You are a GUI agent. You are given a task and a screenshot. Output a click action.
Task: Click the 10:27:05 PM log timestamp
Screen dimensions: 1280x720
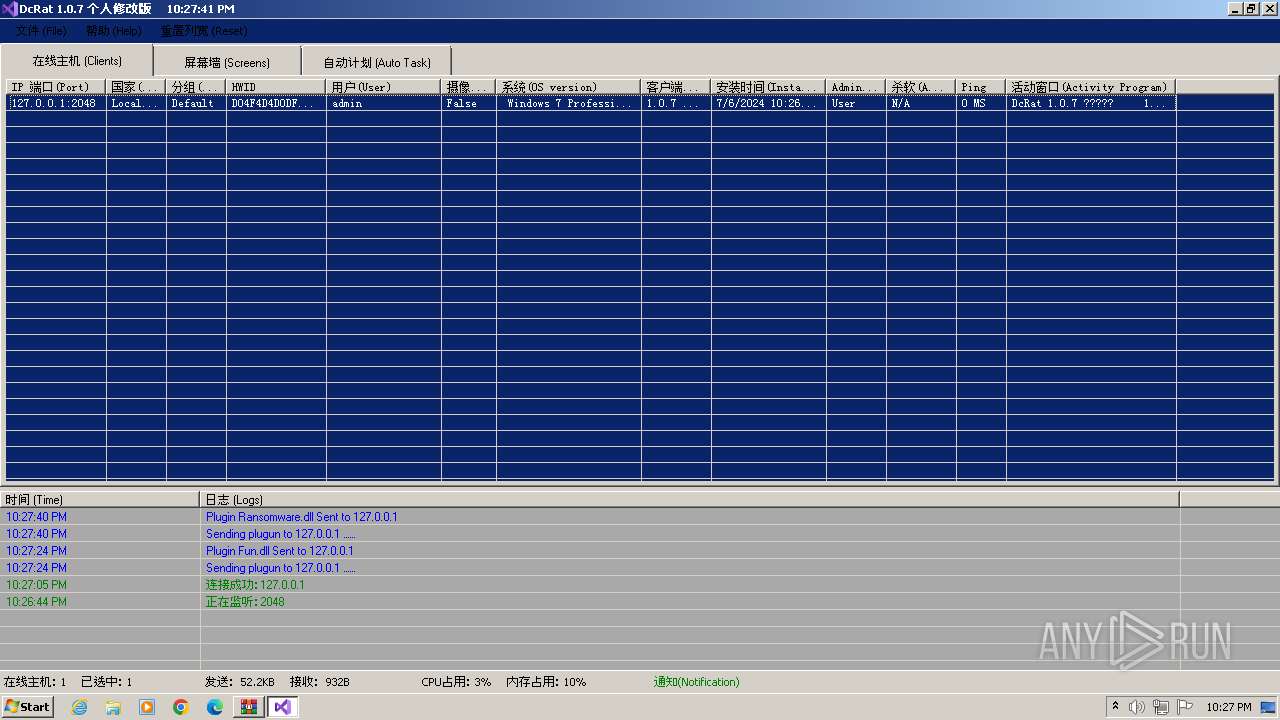point(36,585)
